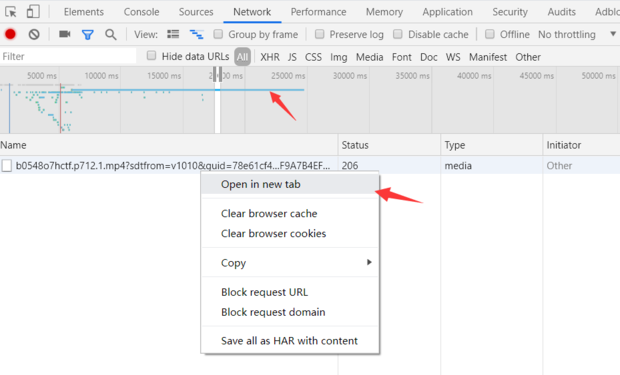The image size is (620, 375).
Task: Sort by the Type column header
Action: pyautogui.click(x=492, y=145)
